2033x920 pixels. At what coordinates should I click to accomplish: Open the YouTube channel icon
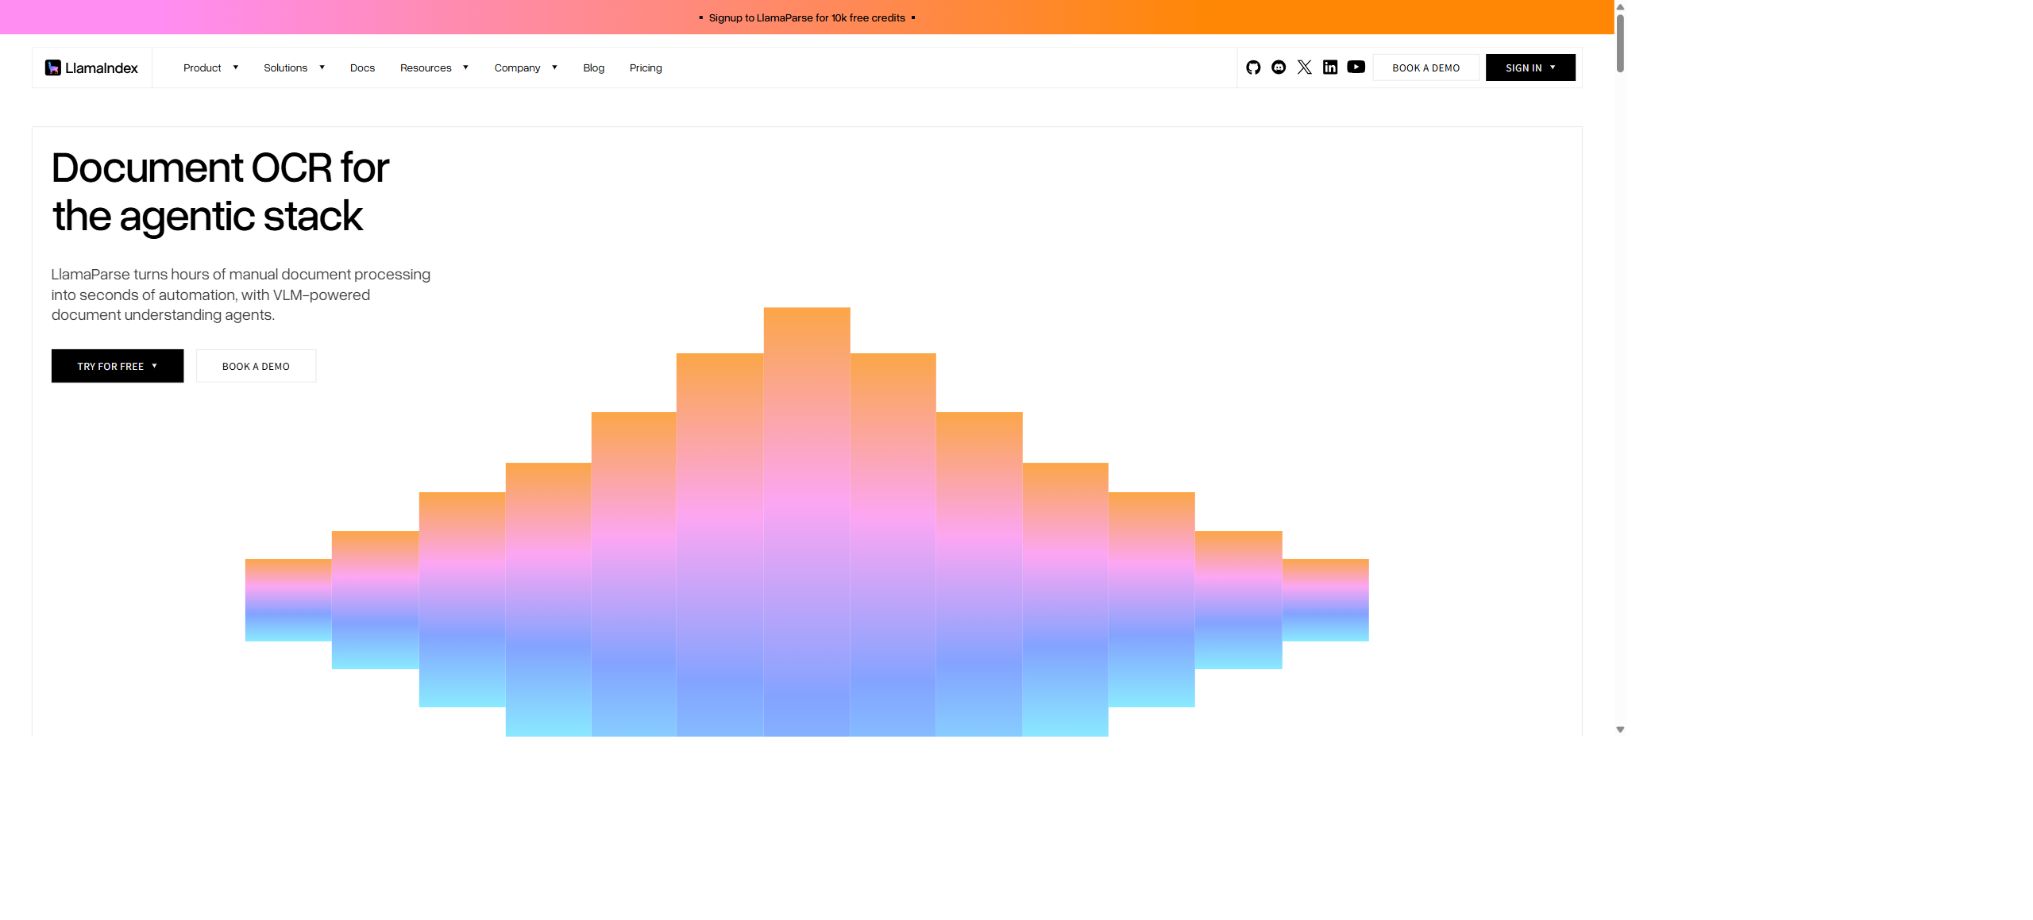point(1356,67)
